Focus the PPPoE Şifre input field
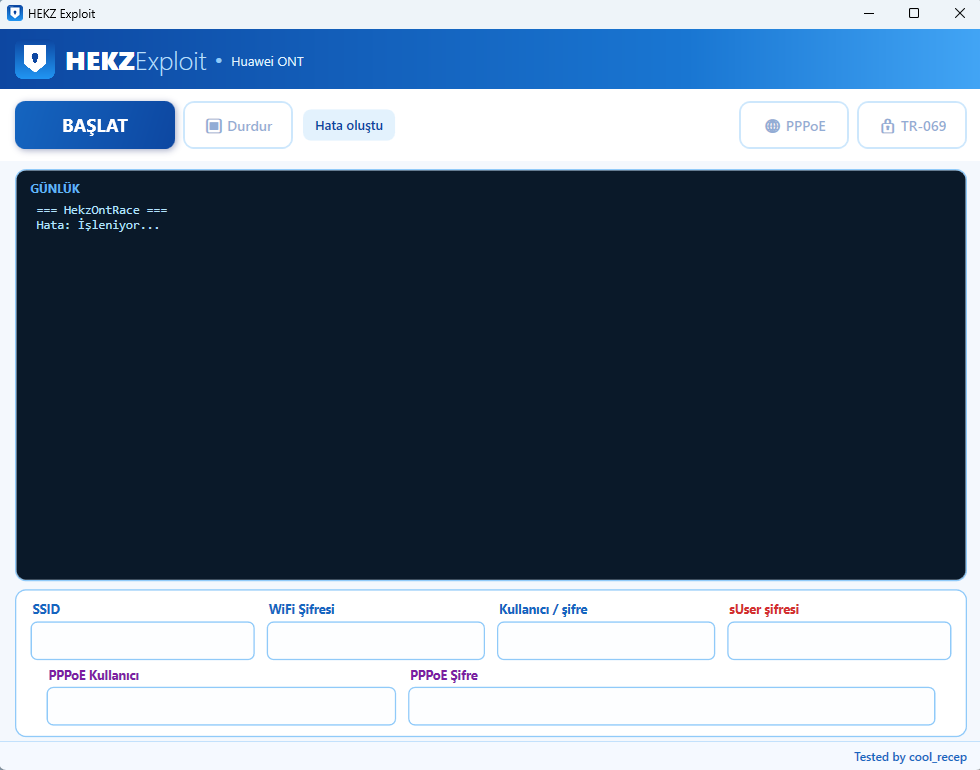This screenshot has height=770, width=980. 671,706
